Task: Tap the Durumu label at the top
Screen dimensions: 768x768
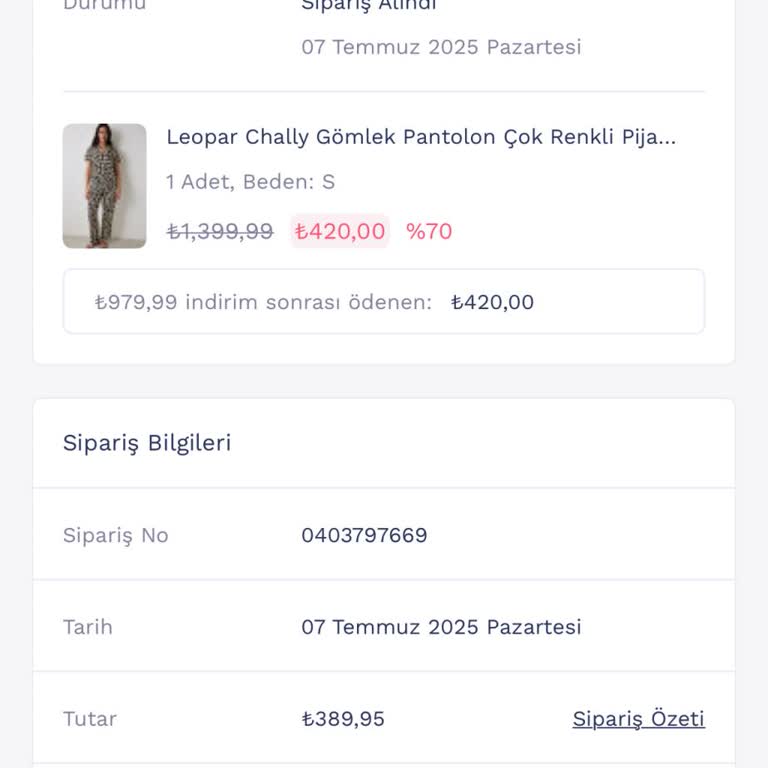Action: tap(104, 6)
